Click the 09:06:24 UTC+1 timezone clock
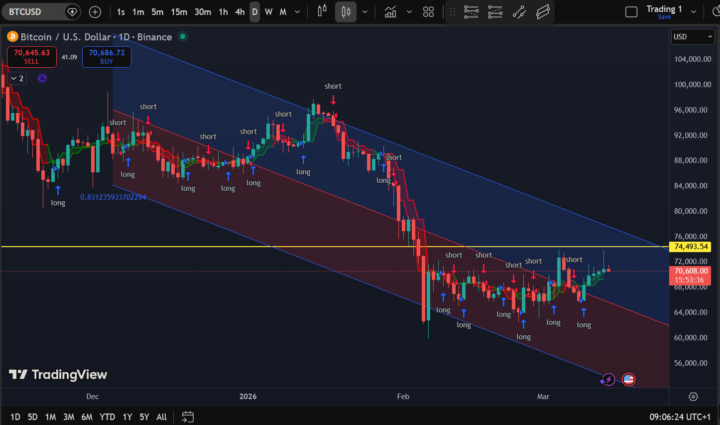Viewport: 720px width, 425px height. (x=680, y=417)
